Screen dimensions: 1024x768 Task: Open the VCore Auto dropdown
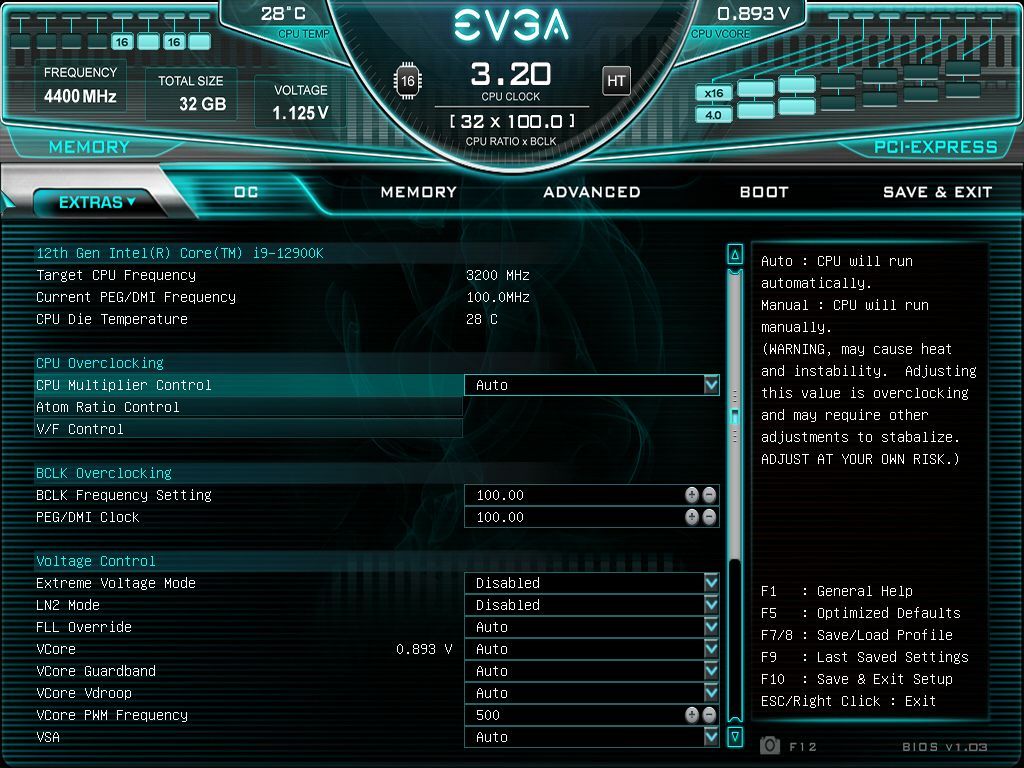tap(592, 649)
